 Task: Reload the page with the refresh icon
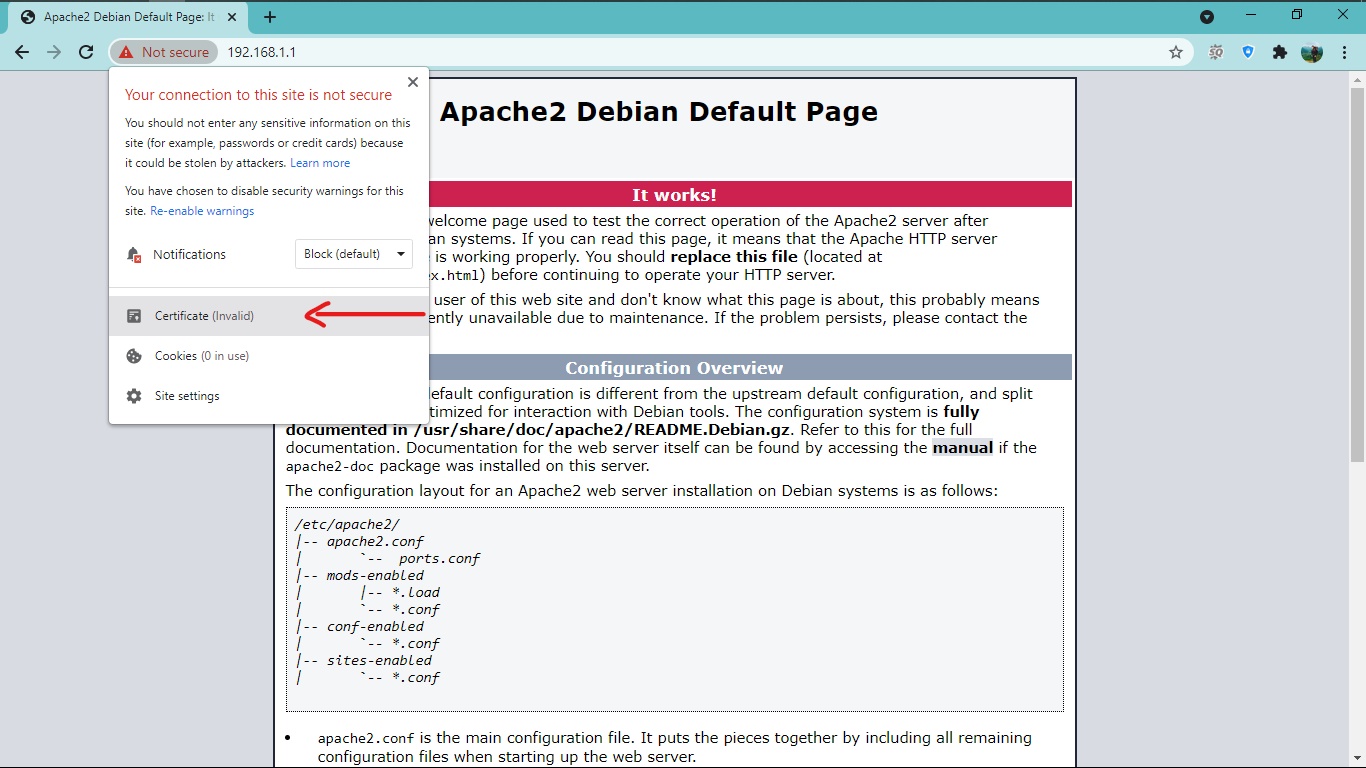pos(85,52)
